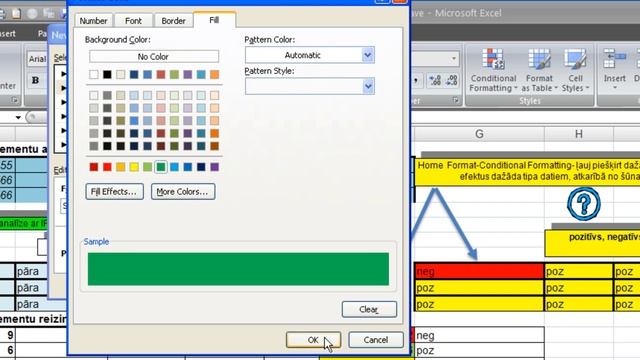Click the red 'neg' cell in column G
Image resolution: width=640 pixels, height=360 pixels.
479,271
